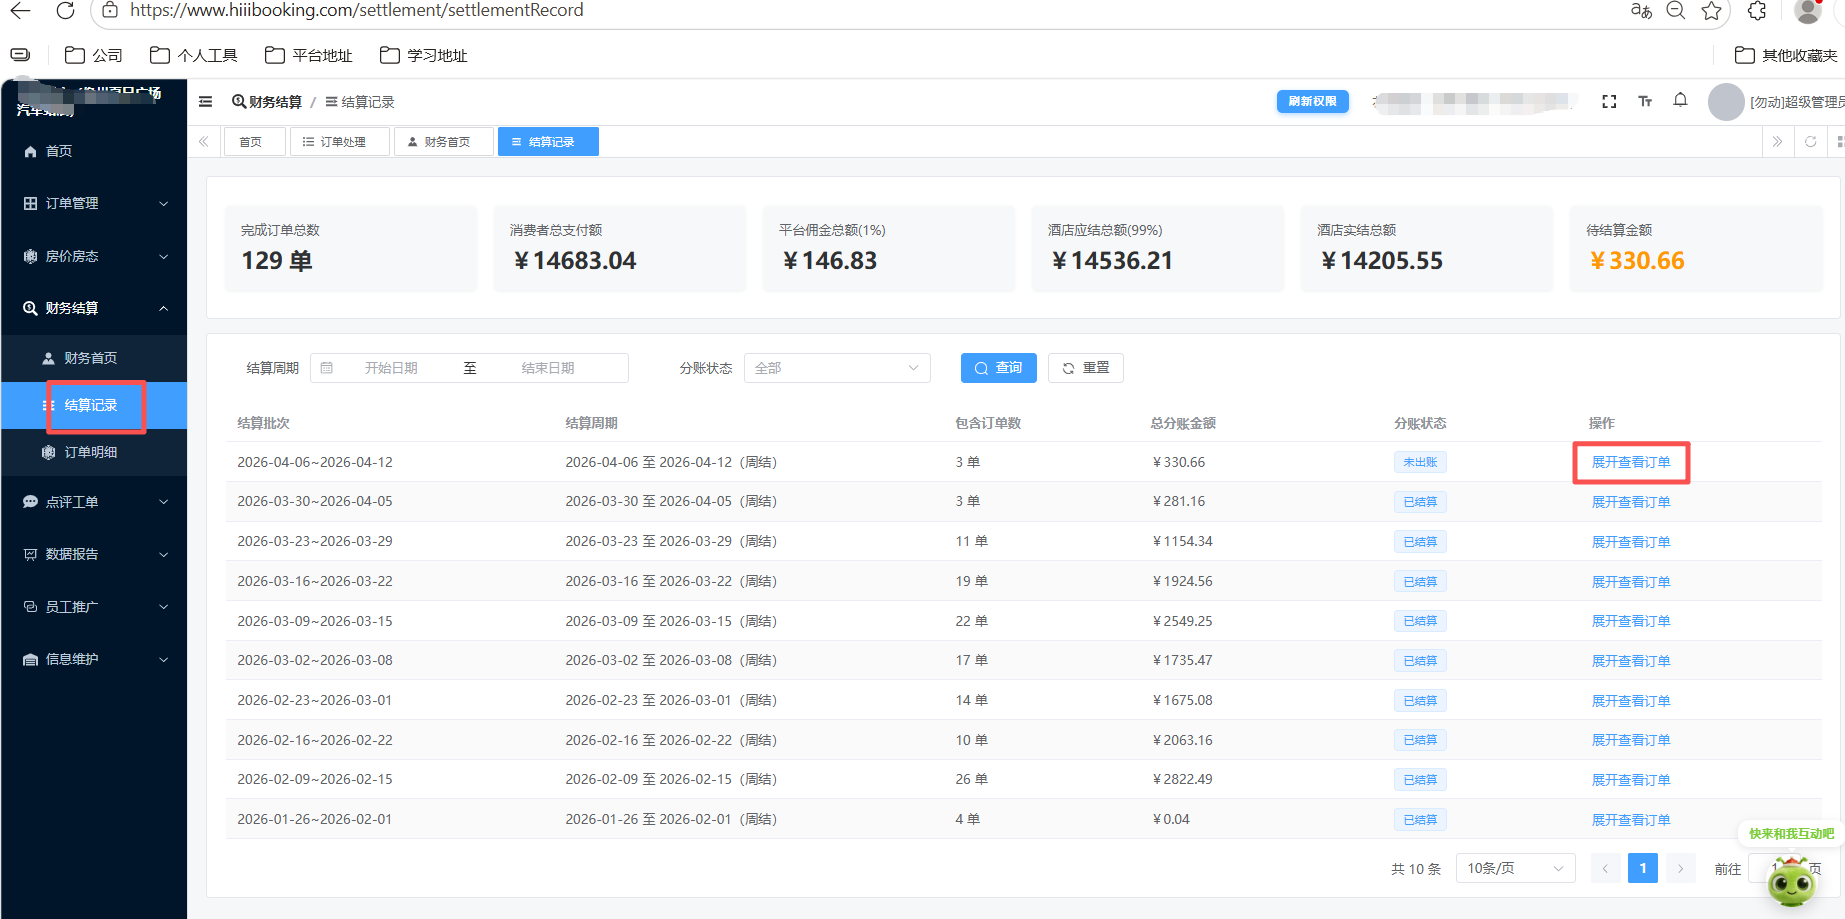Open 订单明细 in the sidebar

(91, 452)
